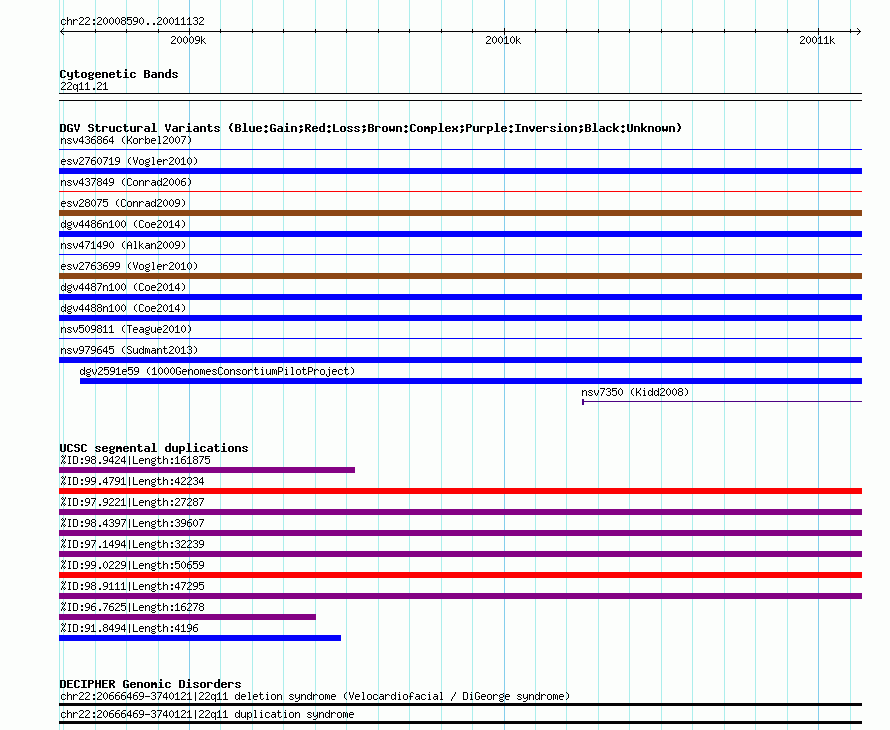Select the dgv2591e59 blue gain bar
This screenshot has width=890, height=730.
[471, 381]
